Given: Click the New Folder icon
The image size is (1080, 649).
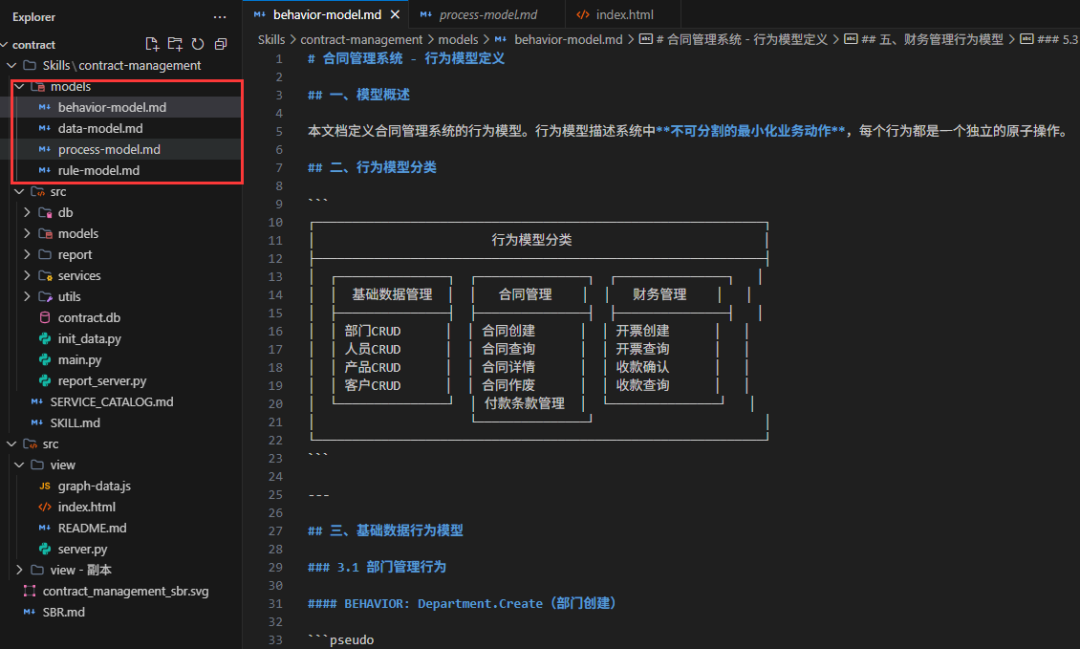Looking at the screenshot, I should click(175, 44).
